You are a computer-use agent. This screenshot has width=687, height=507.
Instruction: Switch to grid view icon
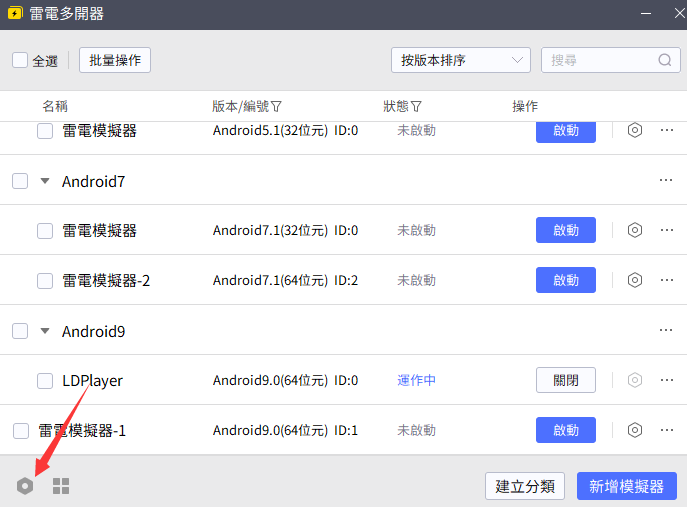[61, 486]
